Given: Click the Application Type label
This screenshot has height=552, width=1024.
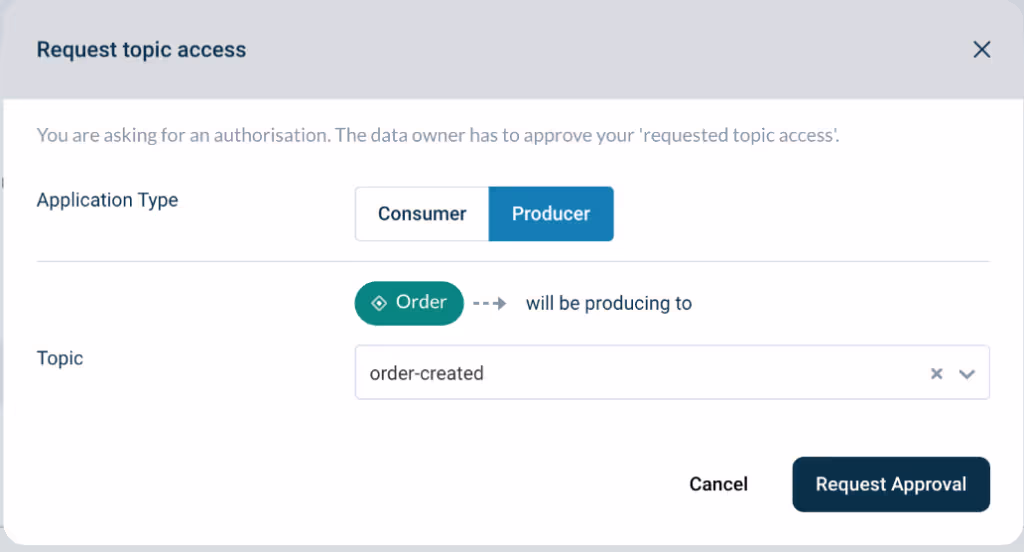Looking at the screenshot, I should point(107,200).
